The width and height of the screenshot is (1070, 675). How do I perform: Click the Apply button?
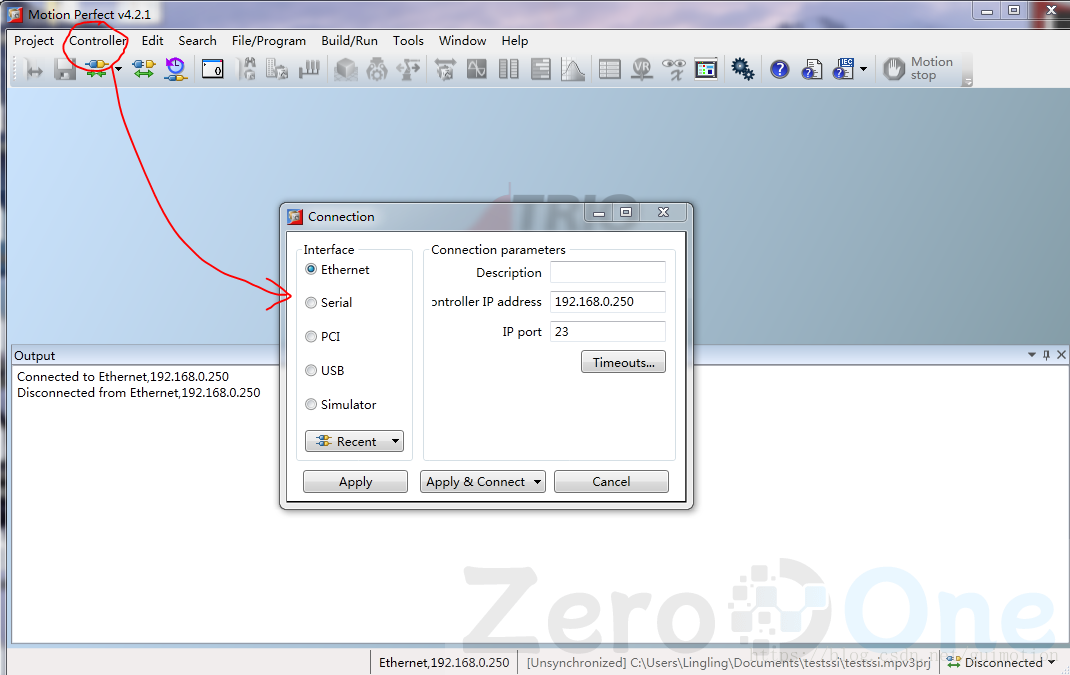click(x=356, y=482)
